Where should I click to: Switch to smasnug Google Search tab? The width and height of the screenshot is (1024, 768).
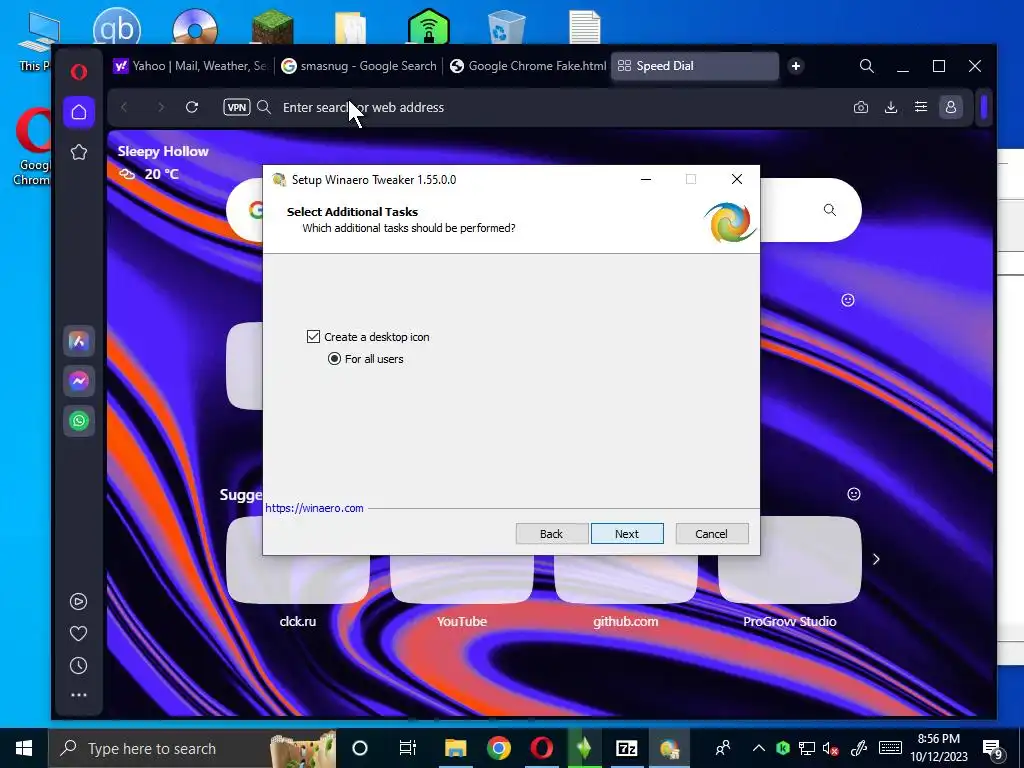point(359,66)
